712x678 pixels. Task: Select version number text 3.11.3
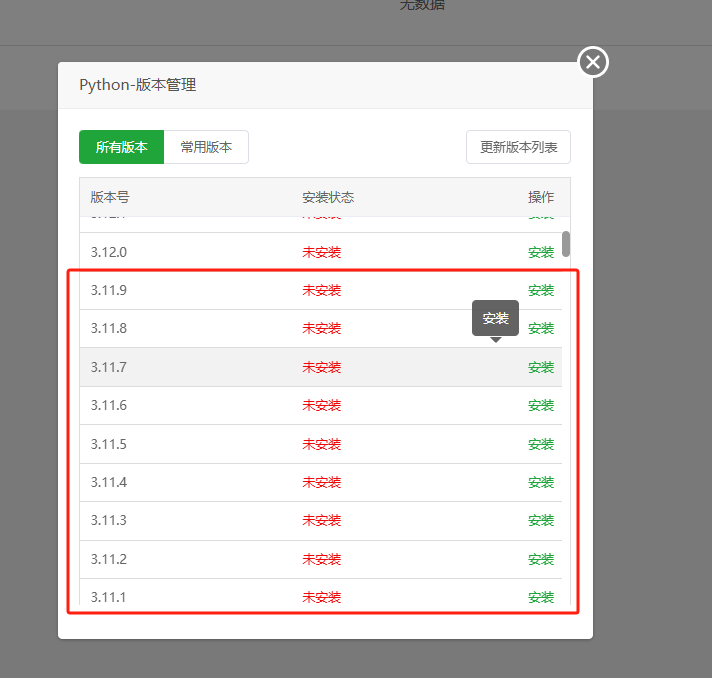click(109, 520)
